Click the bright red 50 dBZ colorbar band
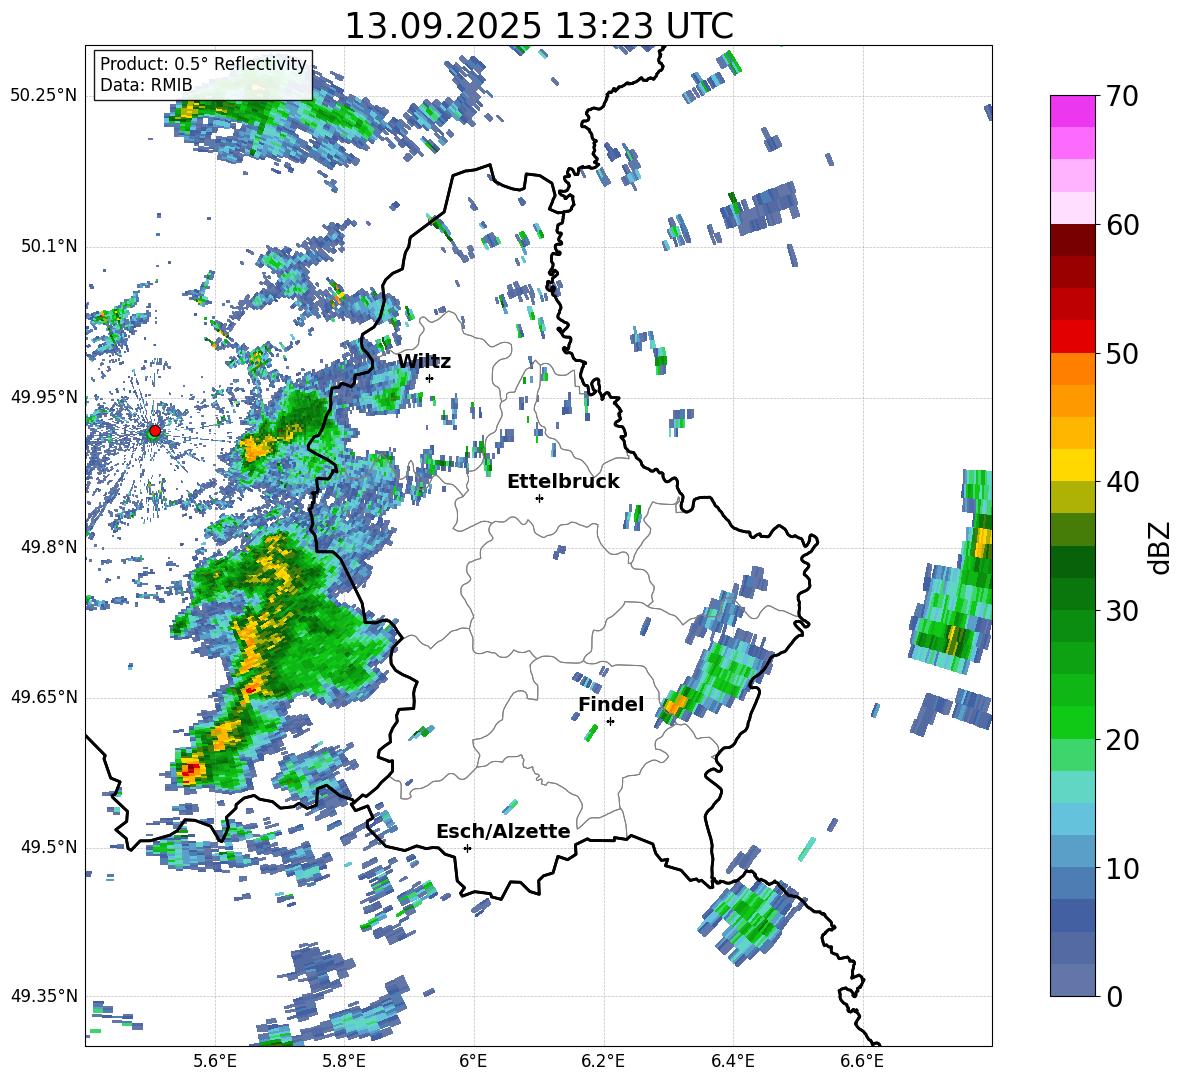Image resolution: width=1184 pixels, height=1081 pixels. 1072,337
